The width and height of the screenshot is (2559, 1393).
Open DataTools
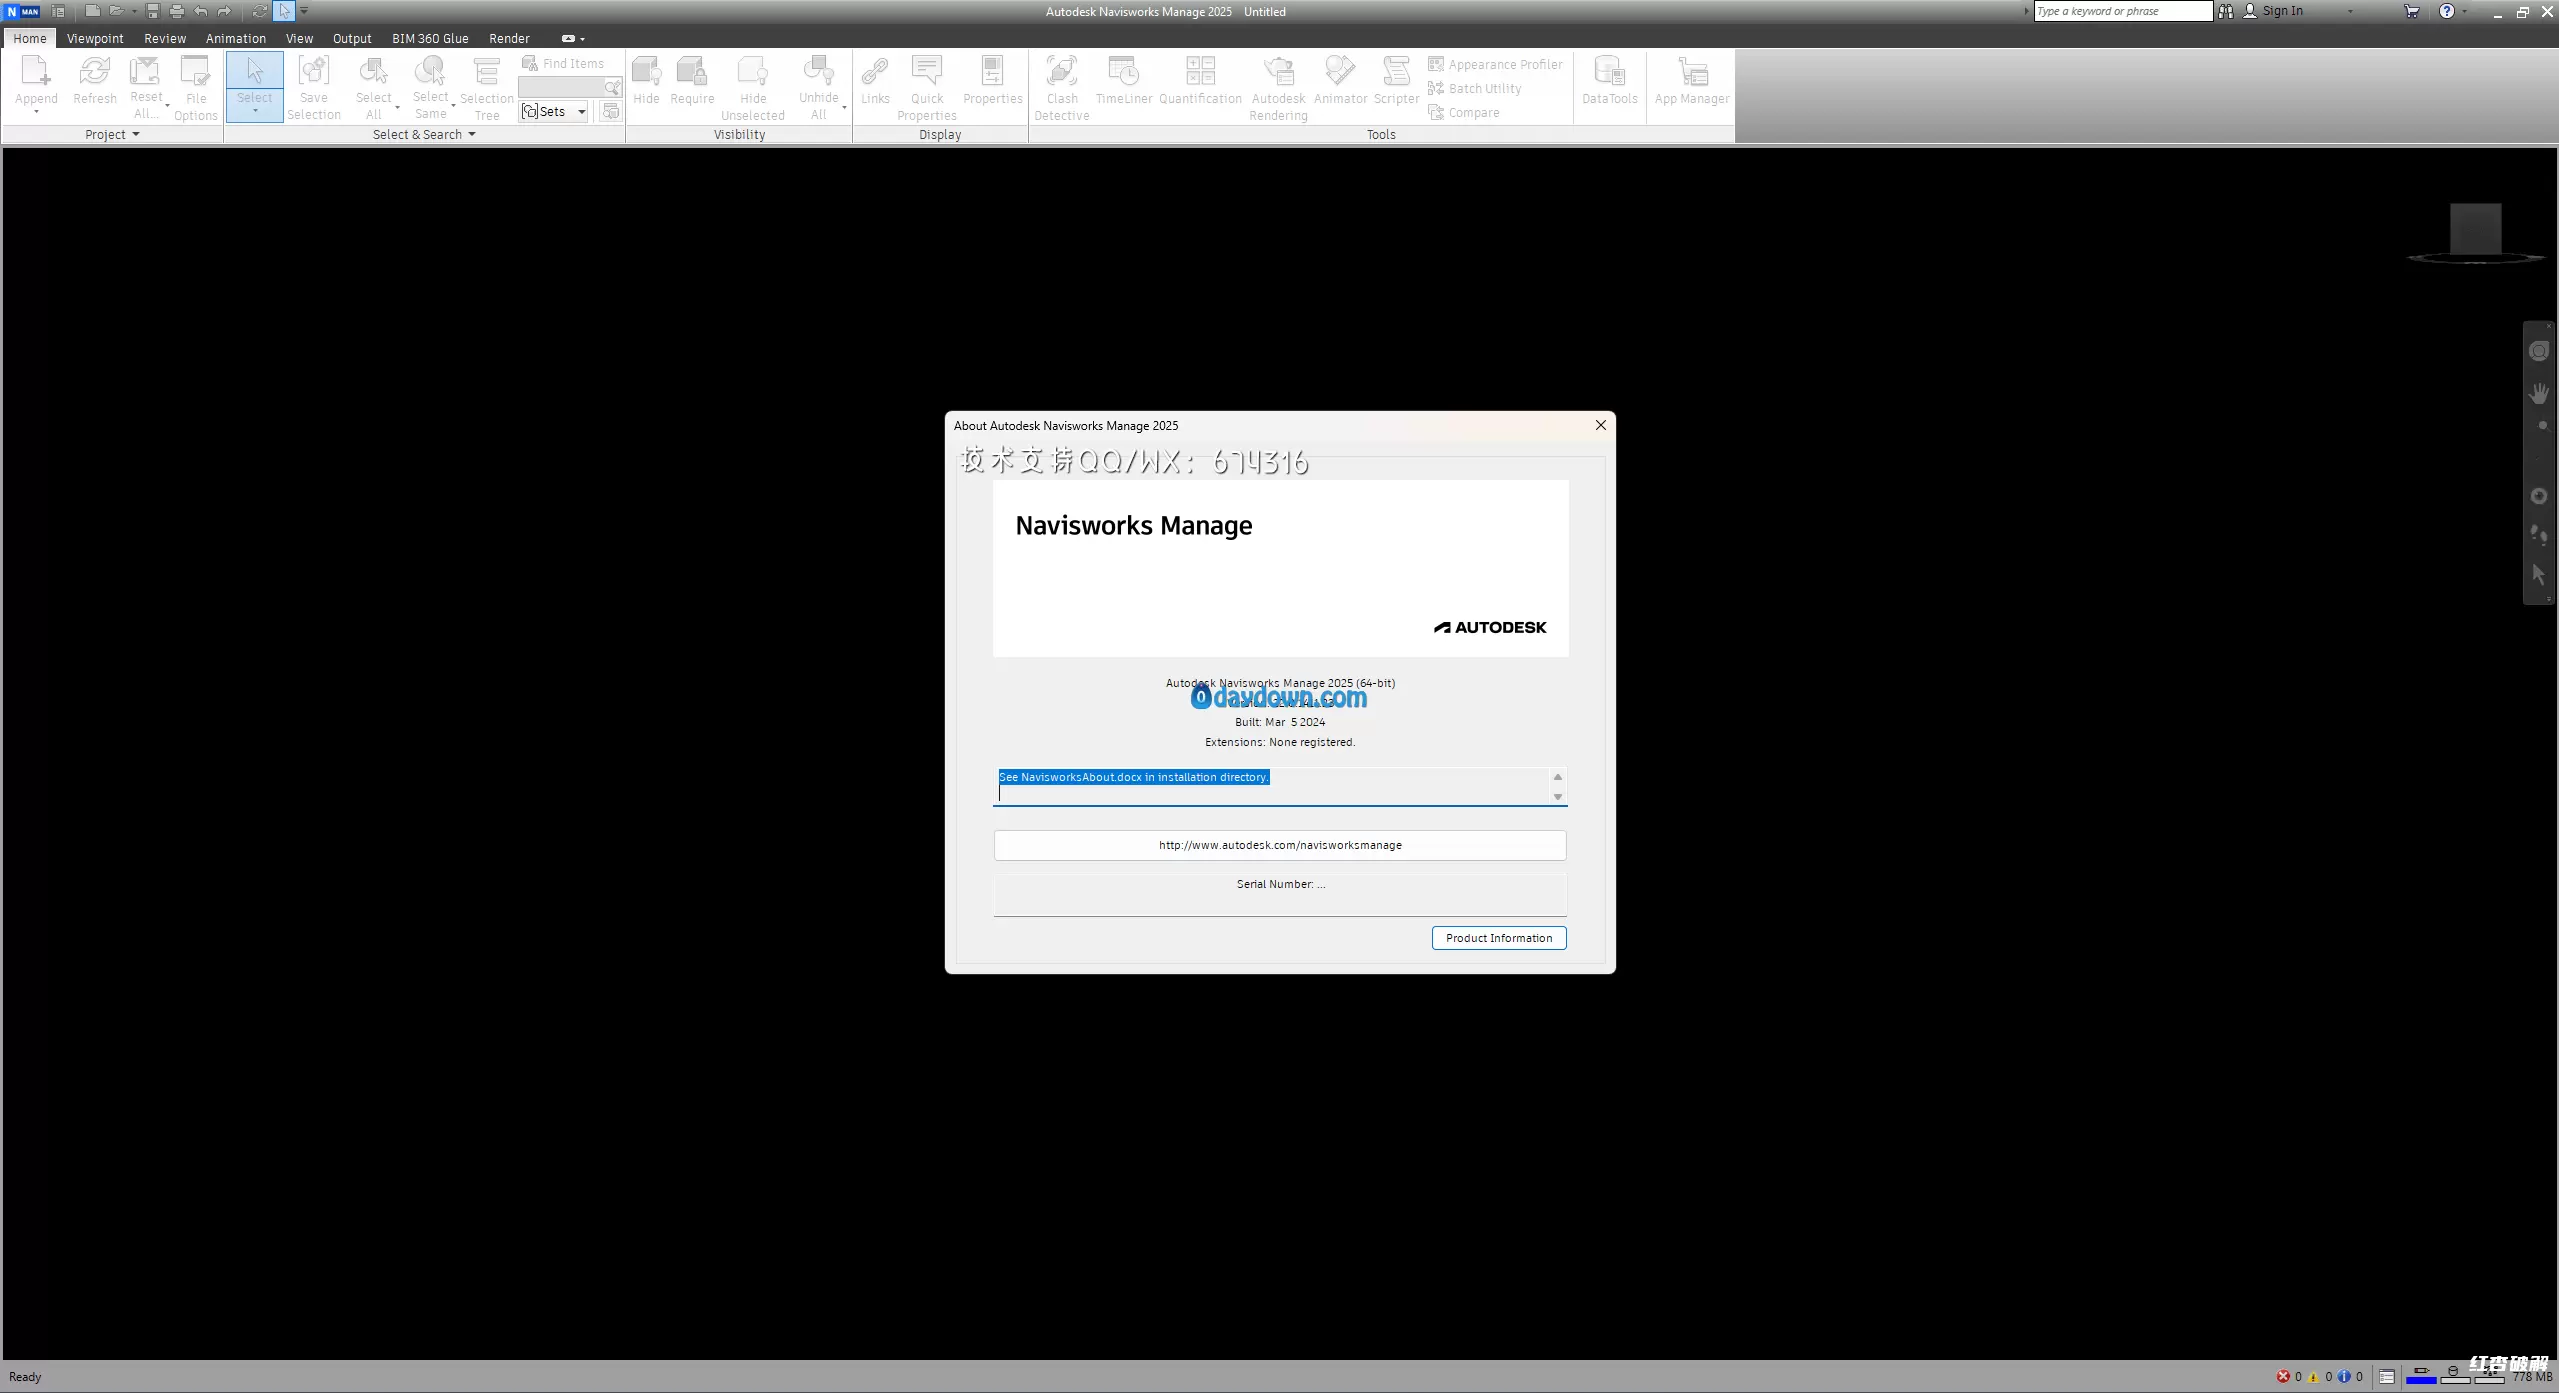coord(1609,80)
